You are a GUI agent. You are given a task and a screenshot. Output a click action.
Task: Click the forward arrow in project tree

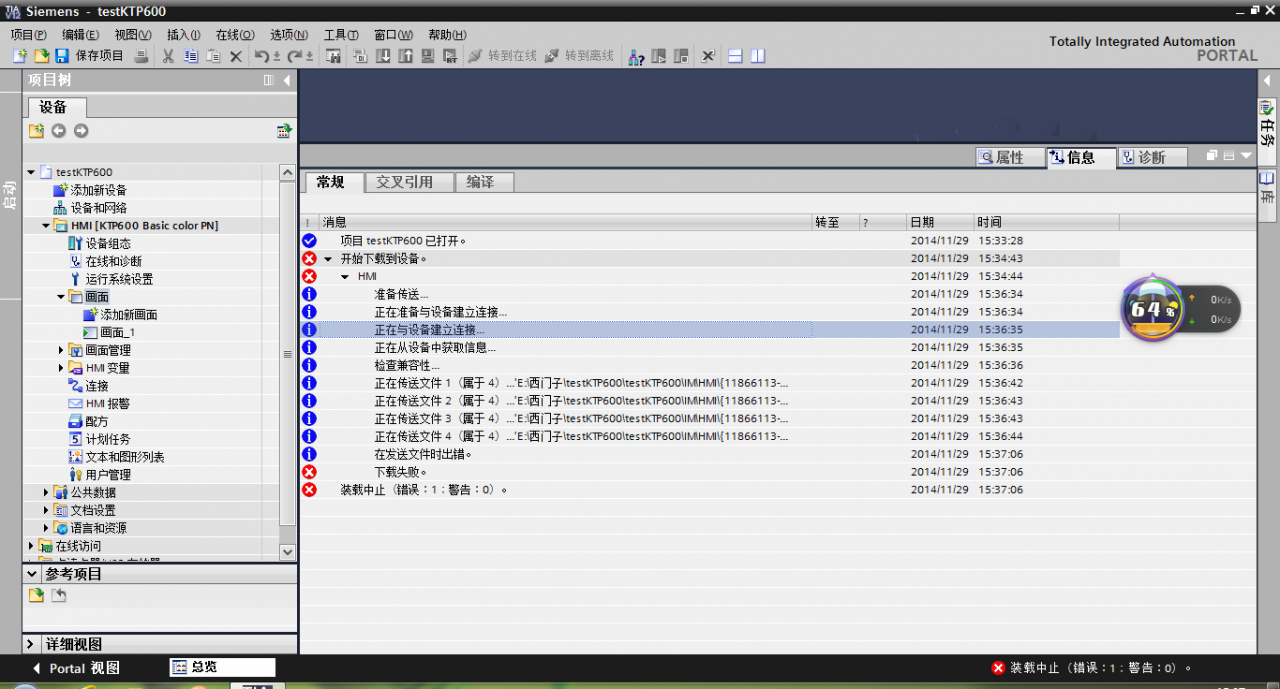tap(81, 131)
